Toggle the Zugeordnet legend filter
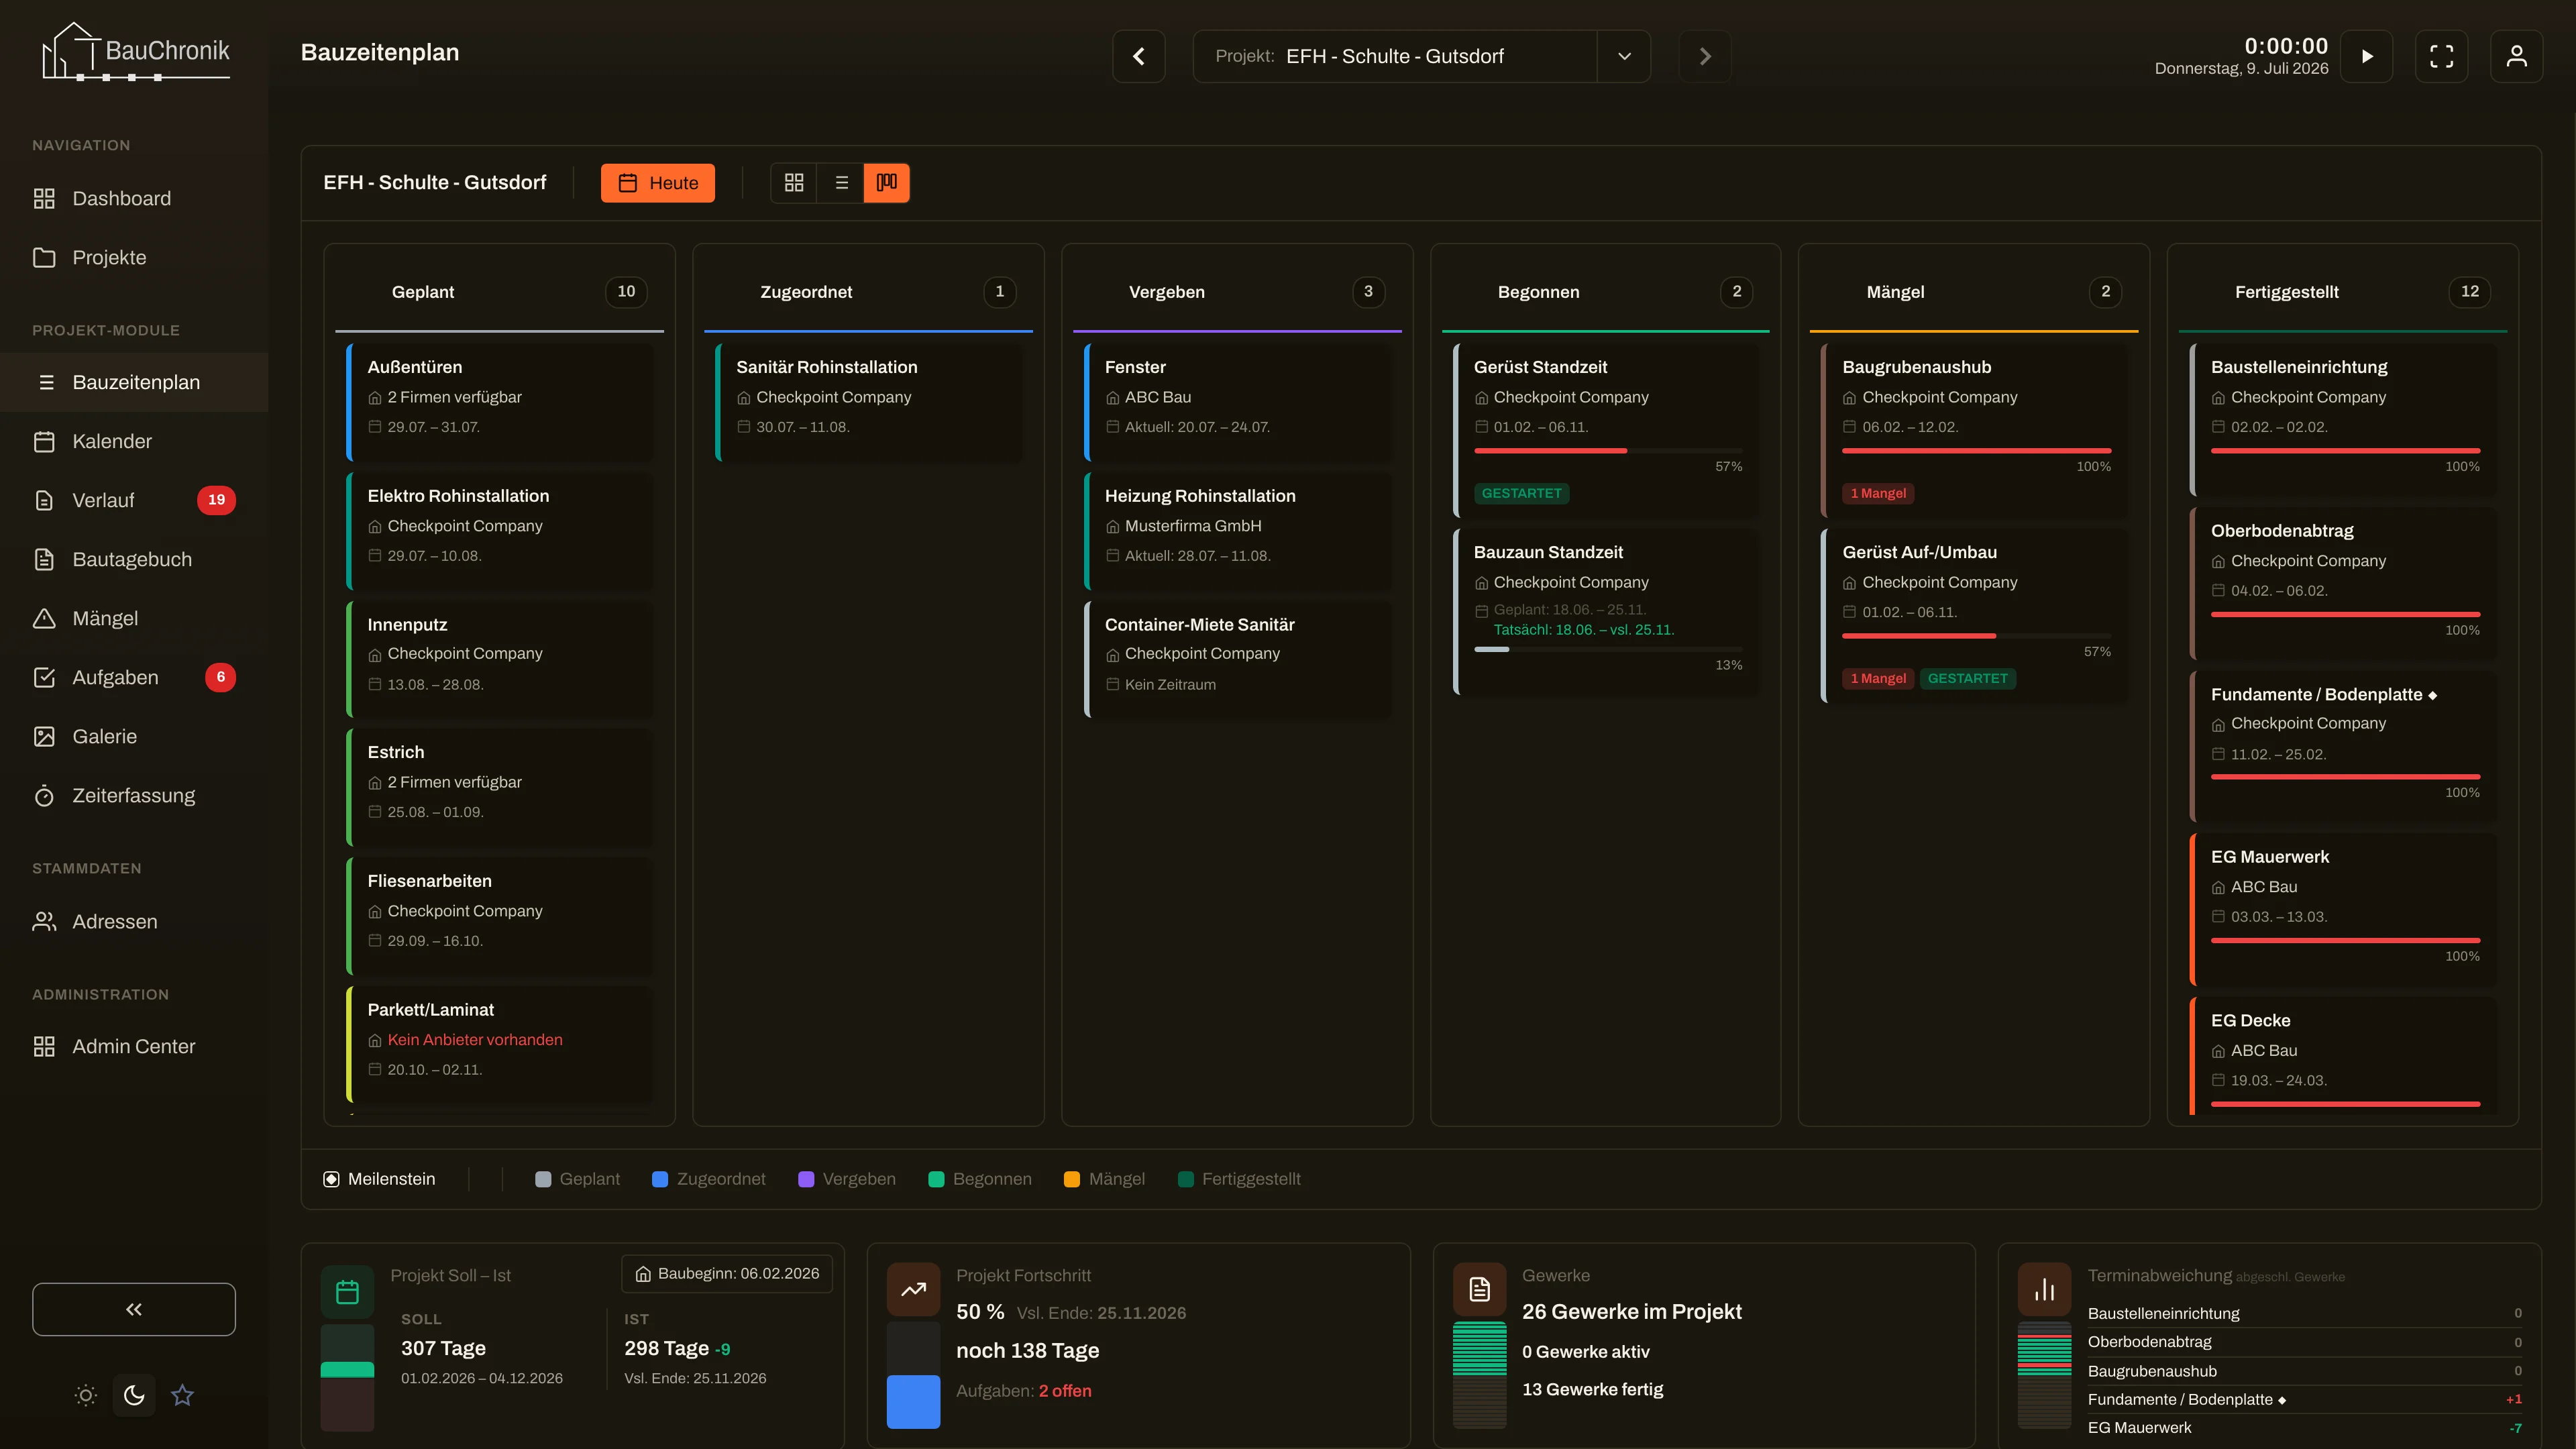Screen dimensions: 2576x1449 click(709, 1179)
